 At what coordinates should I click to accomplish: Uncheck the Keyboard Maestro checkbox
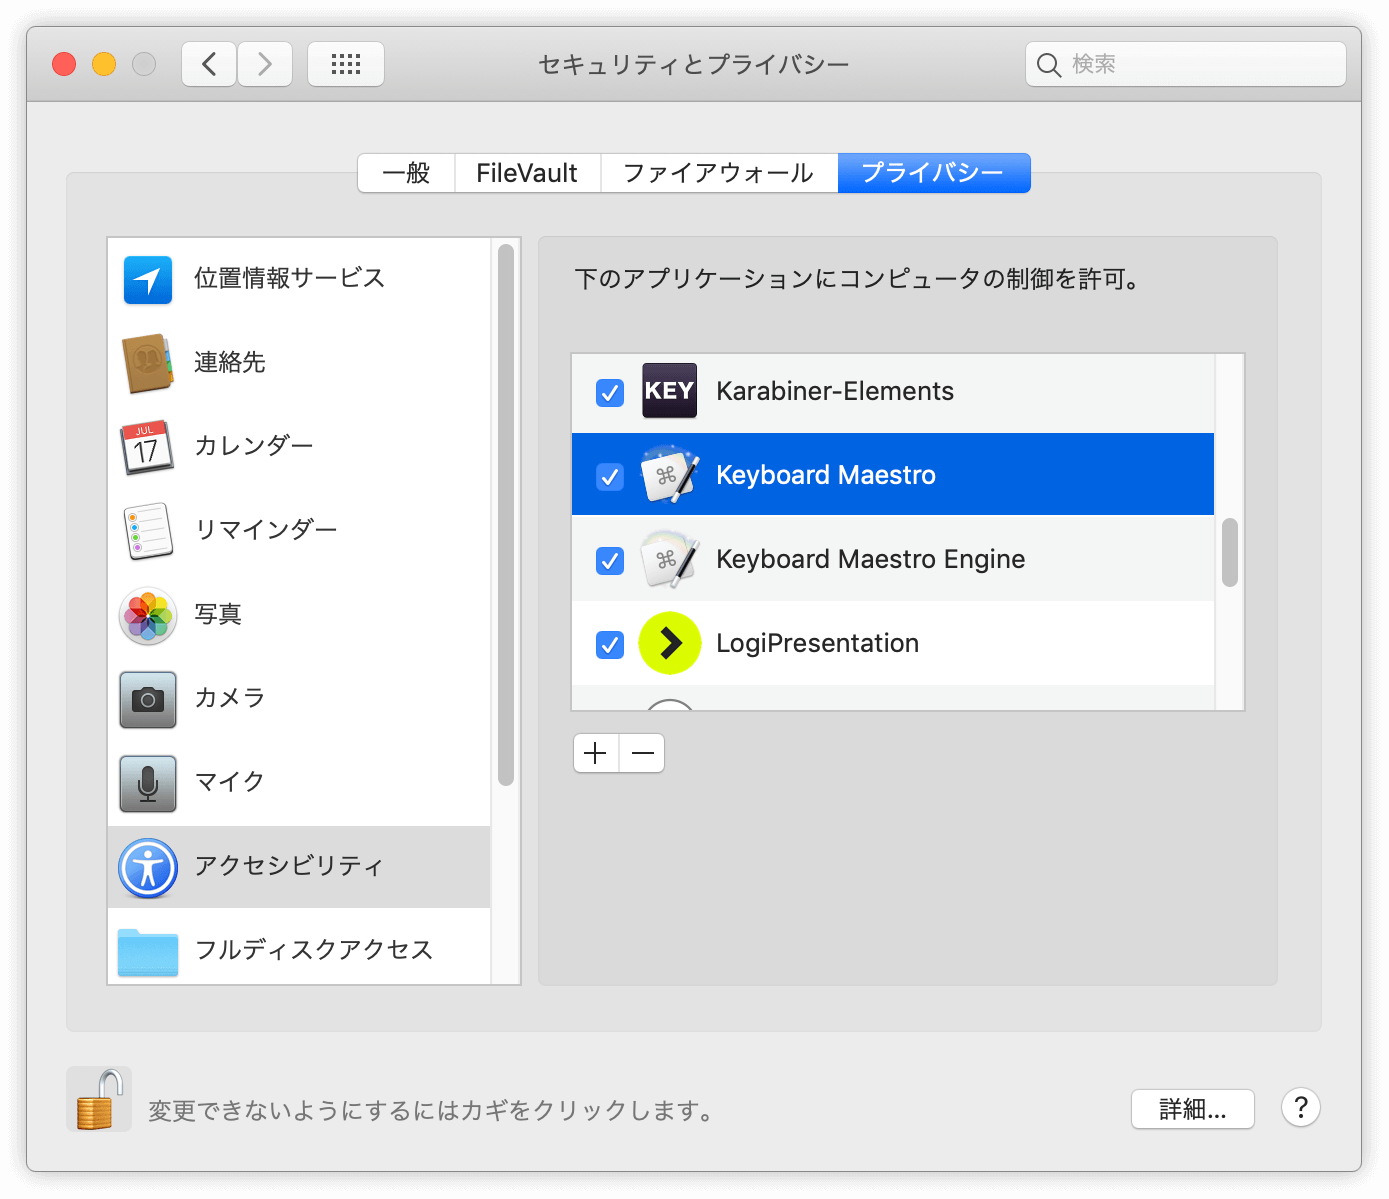tap(610, 476)
